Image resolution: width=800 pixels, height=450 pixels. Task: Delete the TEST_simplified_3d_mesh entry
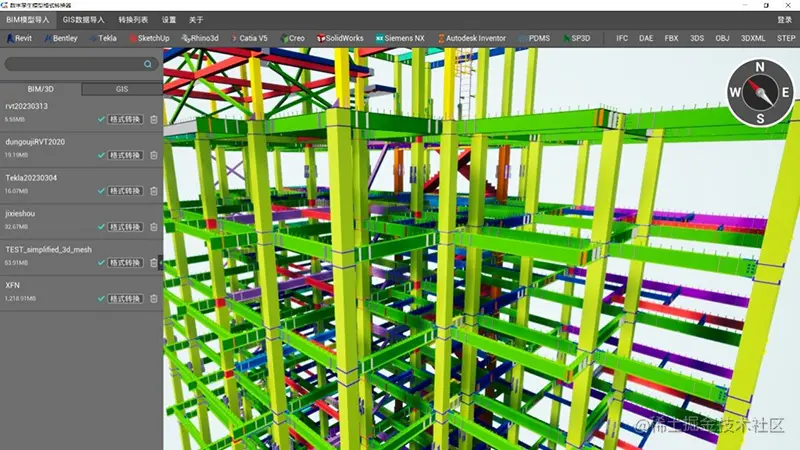[154, 263]
